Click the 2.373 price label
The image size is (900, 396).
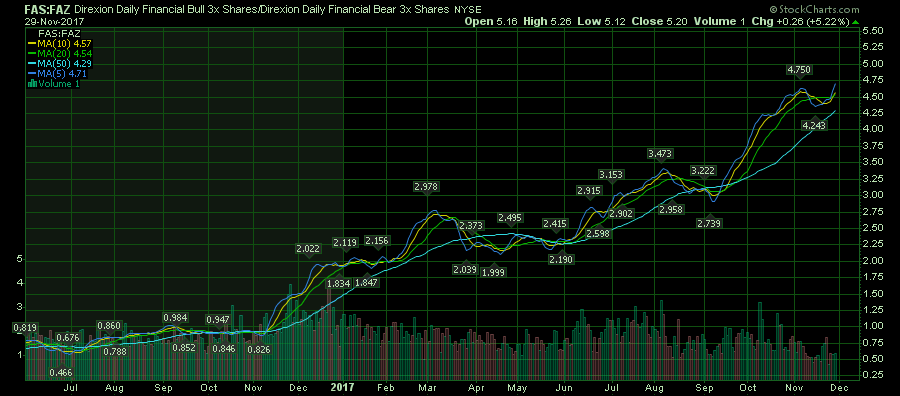click(471, 226)
